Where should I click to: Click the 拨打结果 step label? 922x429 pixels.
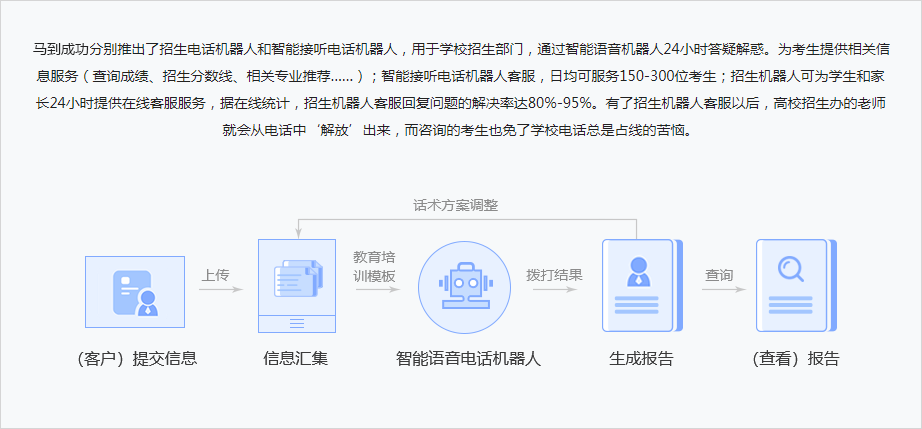point(555,274)
